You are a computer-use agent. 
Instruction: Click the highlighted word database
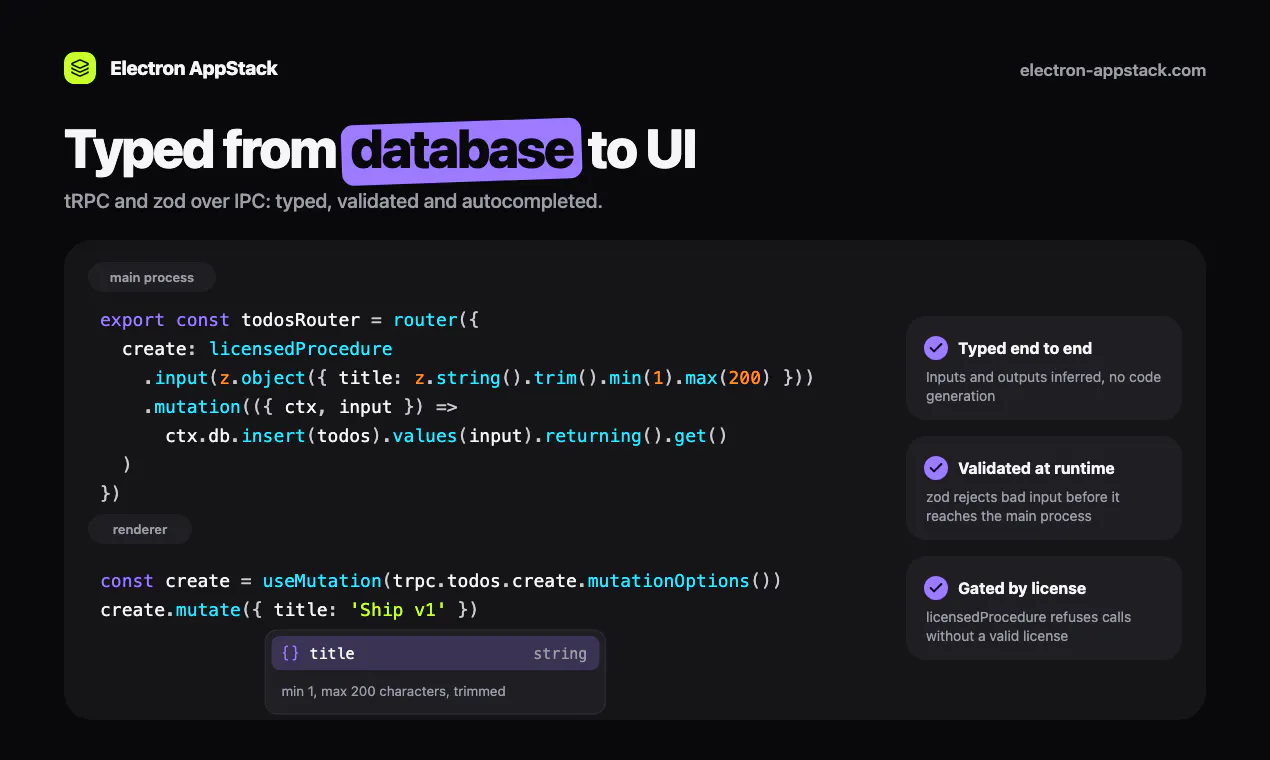click(x=461, y=151)
